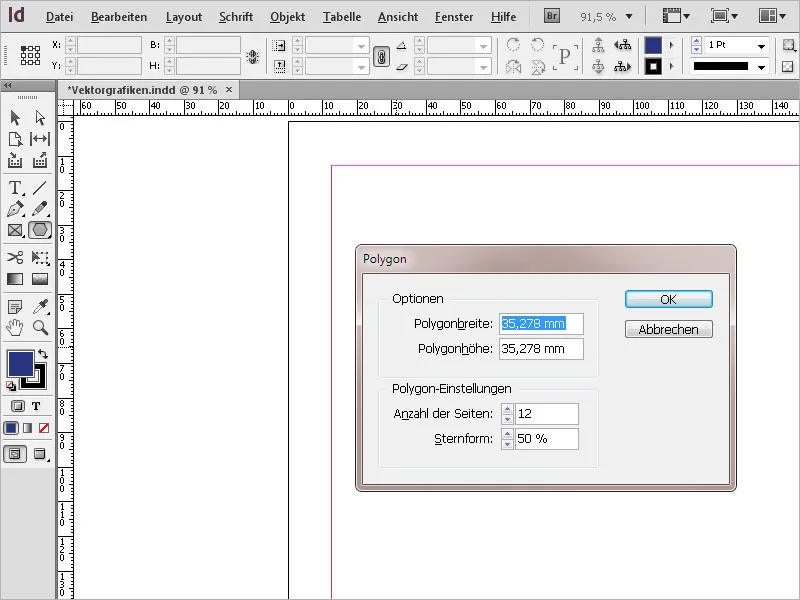This screenshot has height=600, width=800.
Task: Click the Polygonhöhe input field
Action: pyautogui.click(x=541, y=349)
